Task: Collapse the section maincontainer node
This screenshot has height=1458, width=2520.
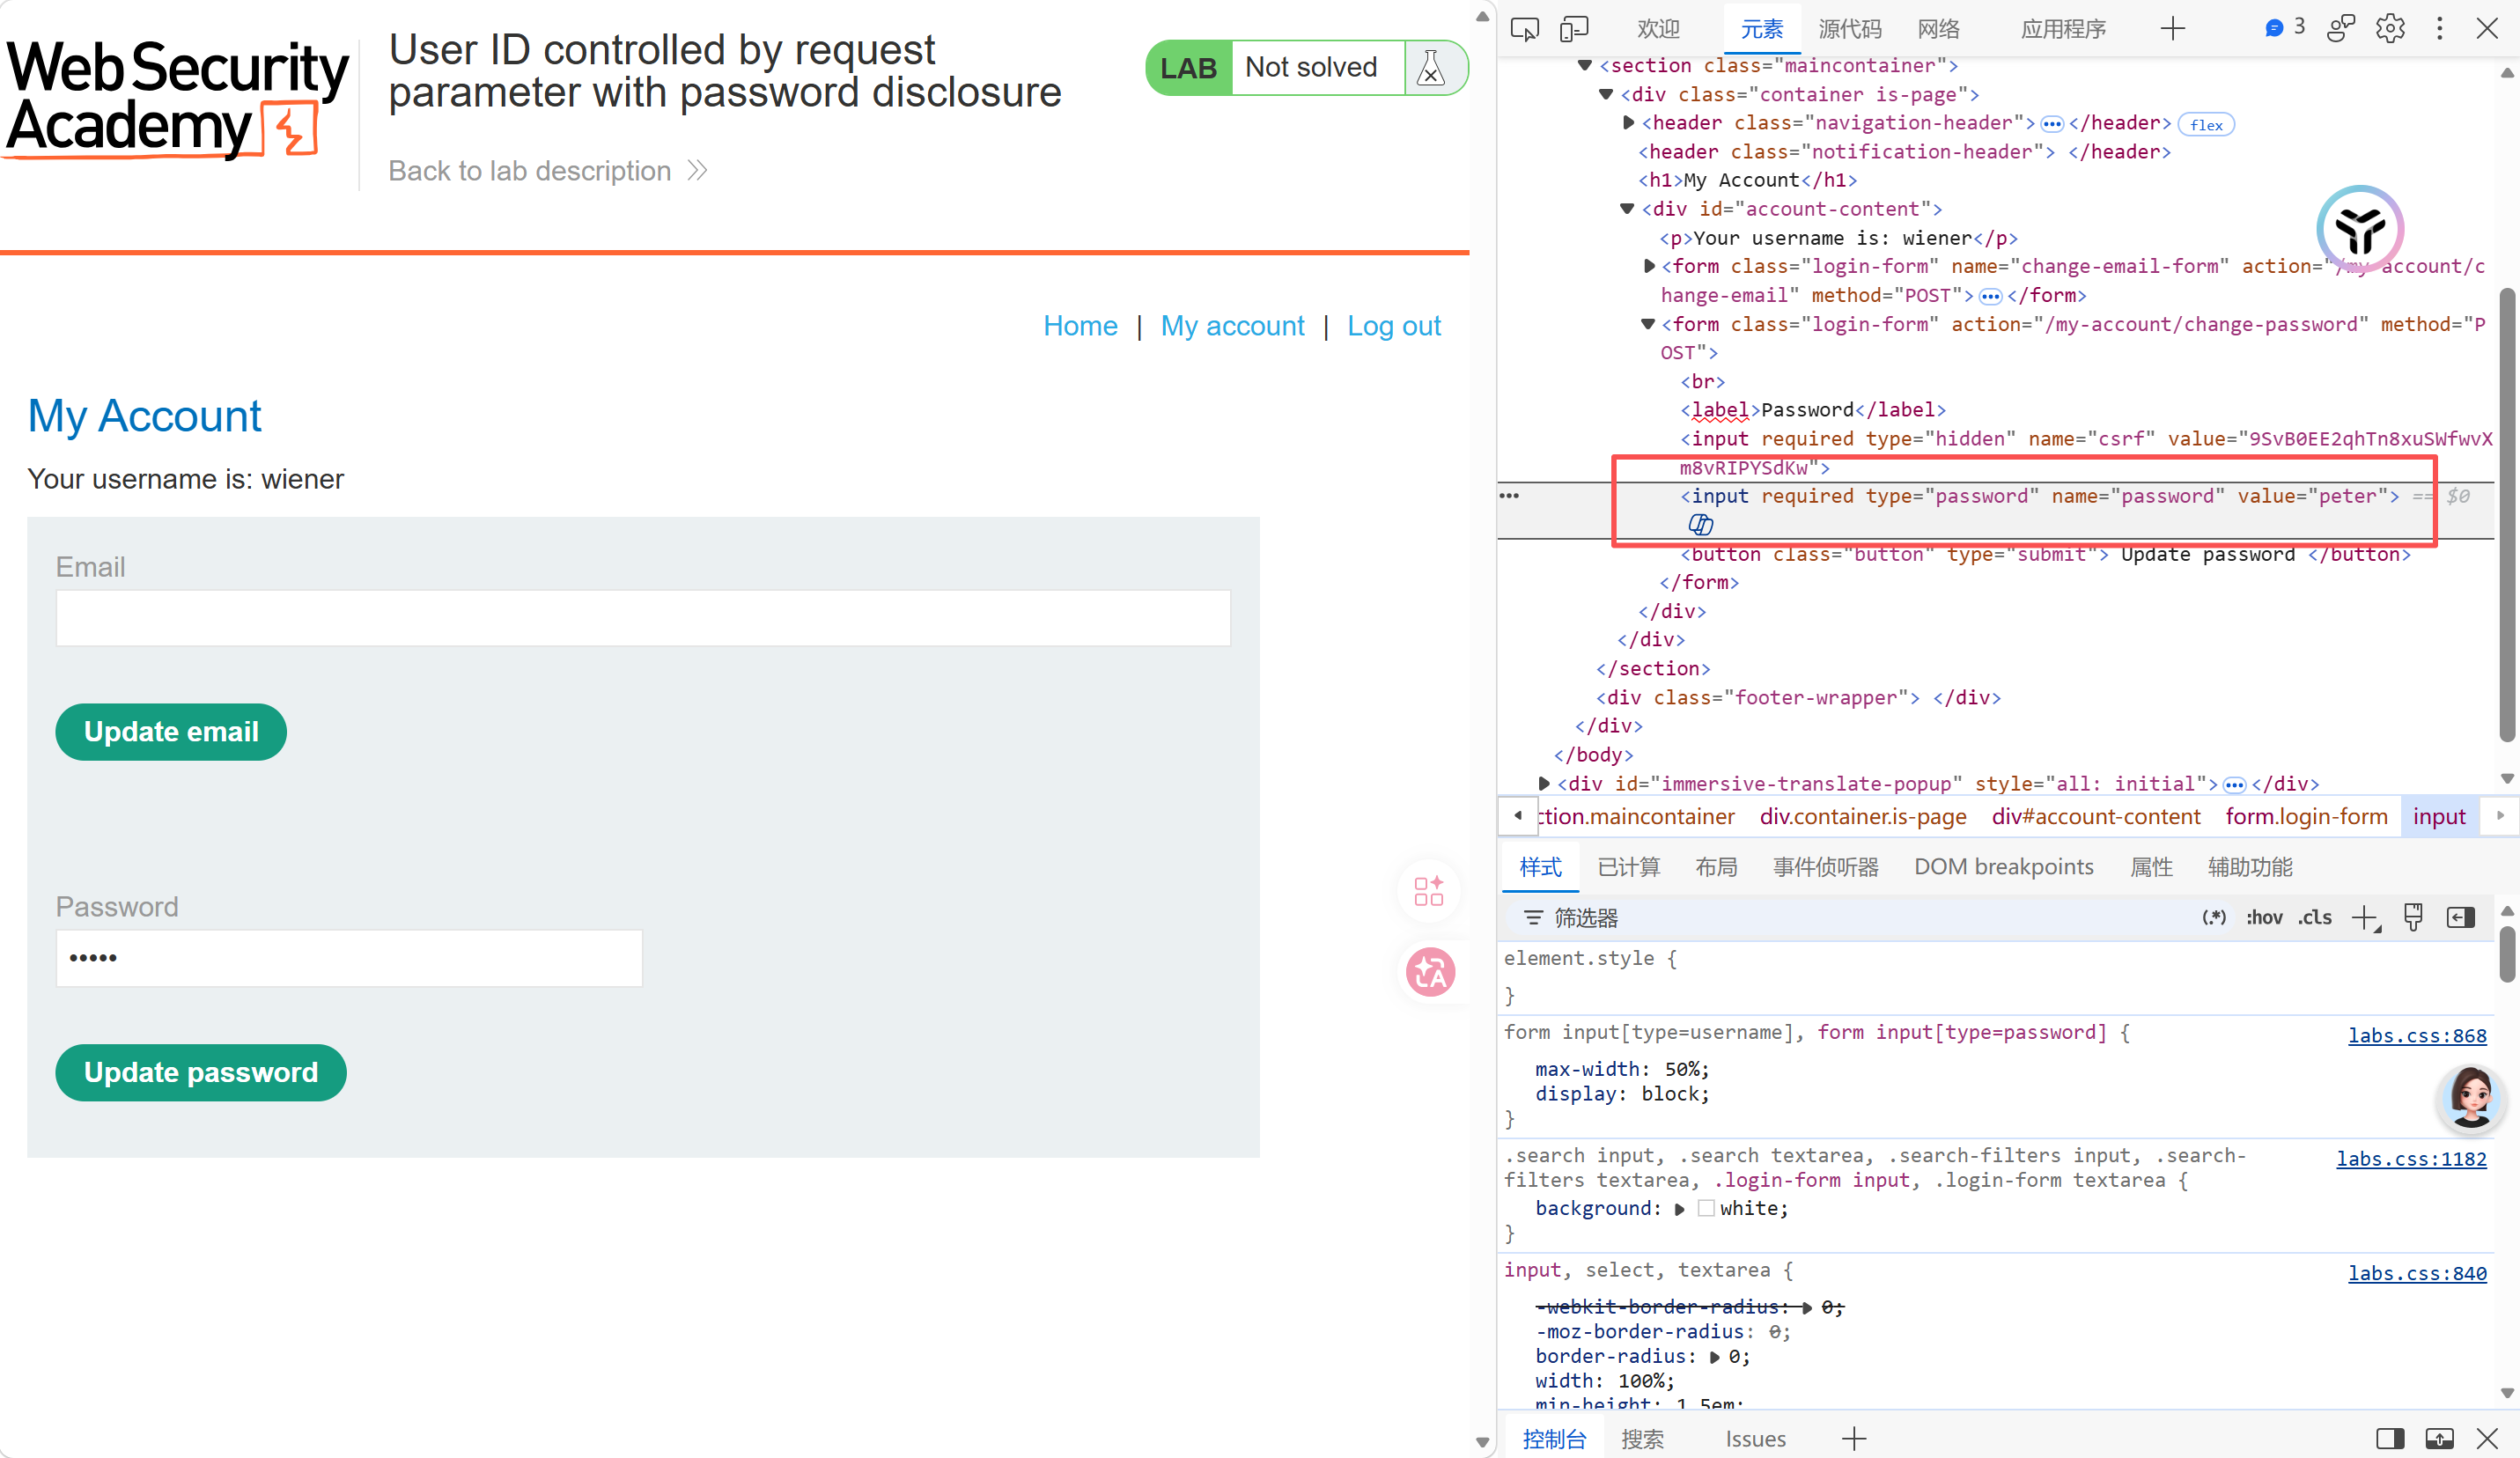Action: coord(1584,66)
